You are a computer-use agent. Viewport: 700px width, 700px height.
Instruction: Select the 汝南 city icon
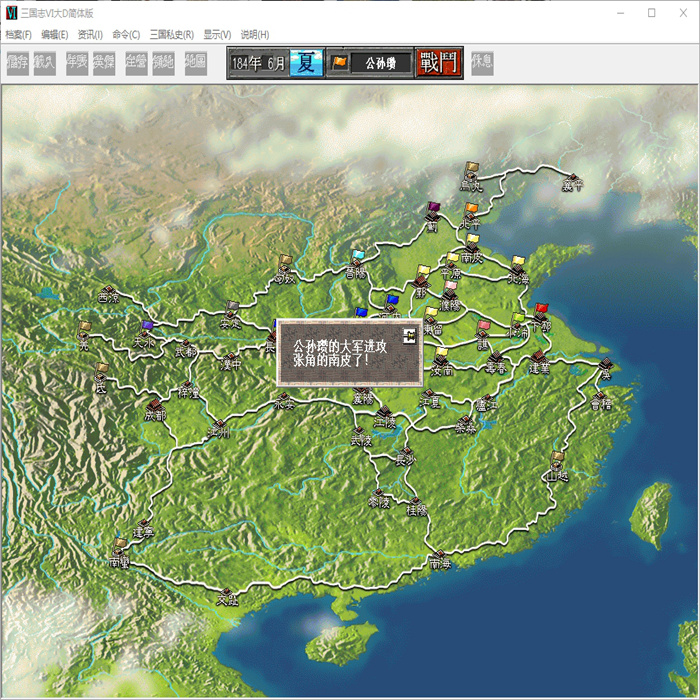pos(442,362)
